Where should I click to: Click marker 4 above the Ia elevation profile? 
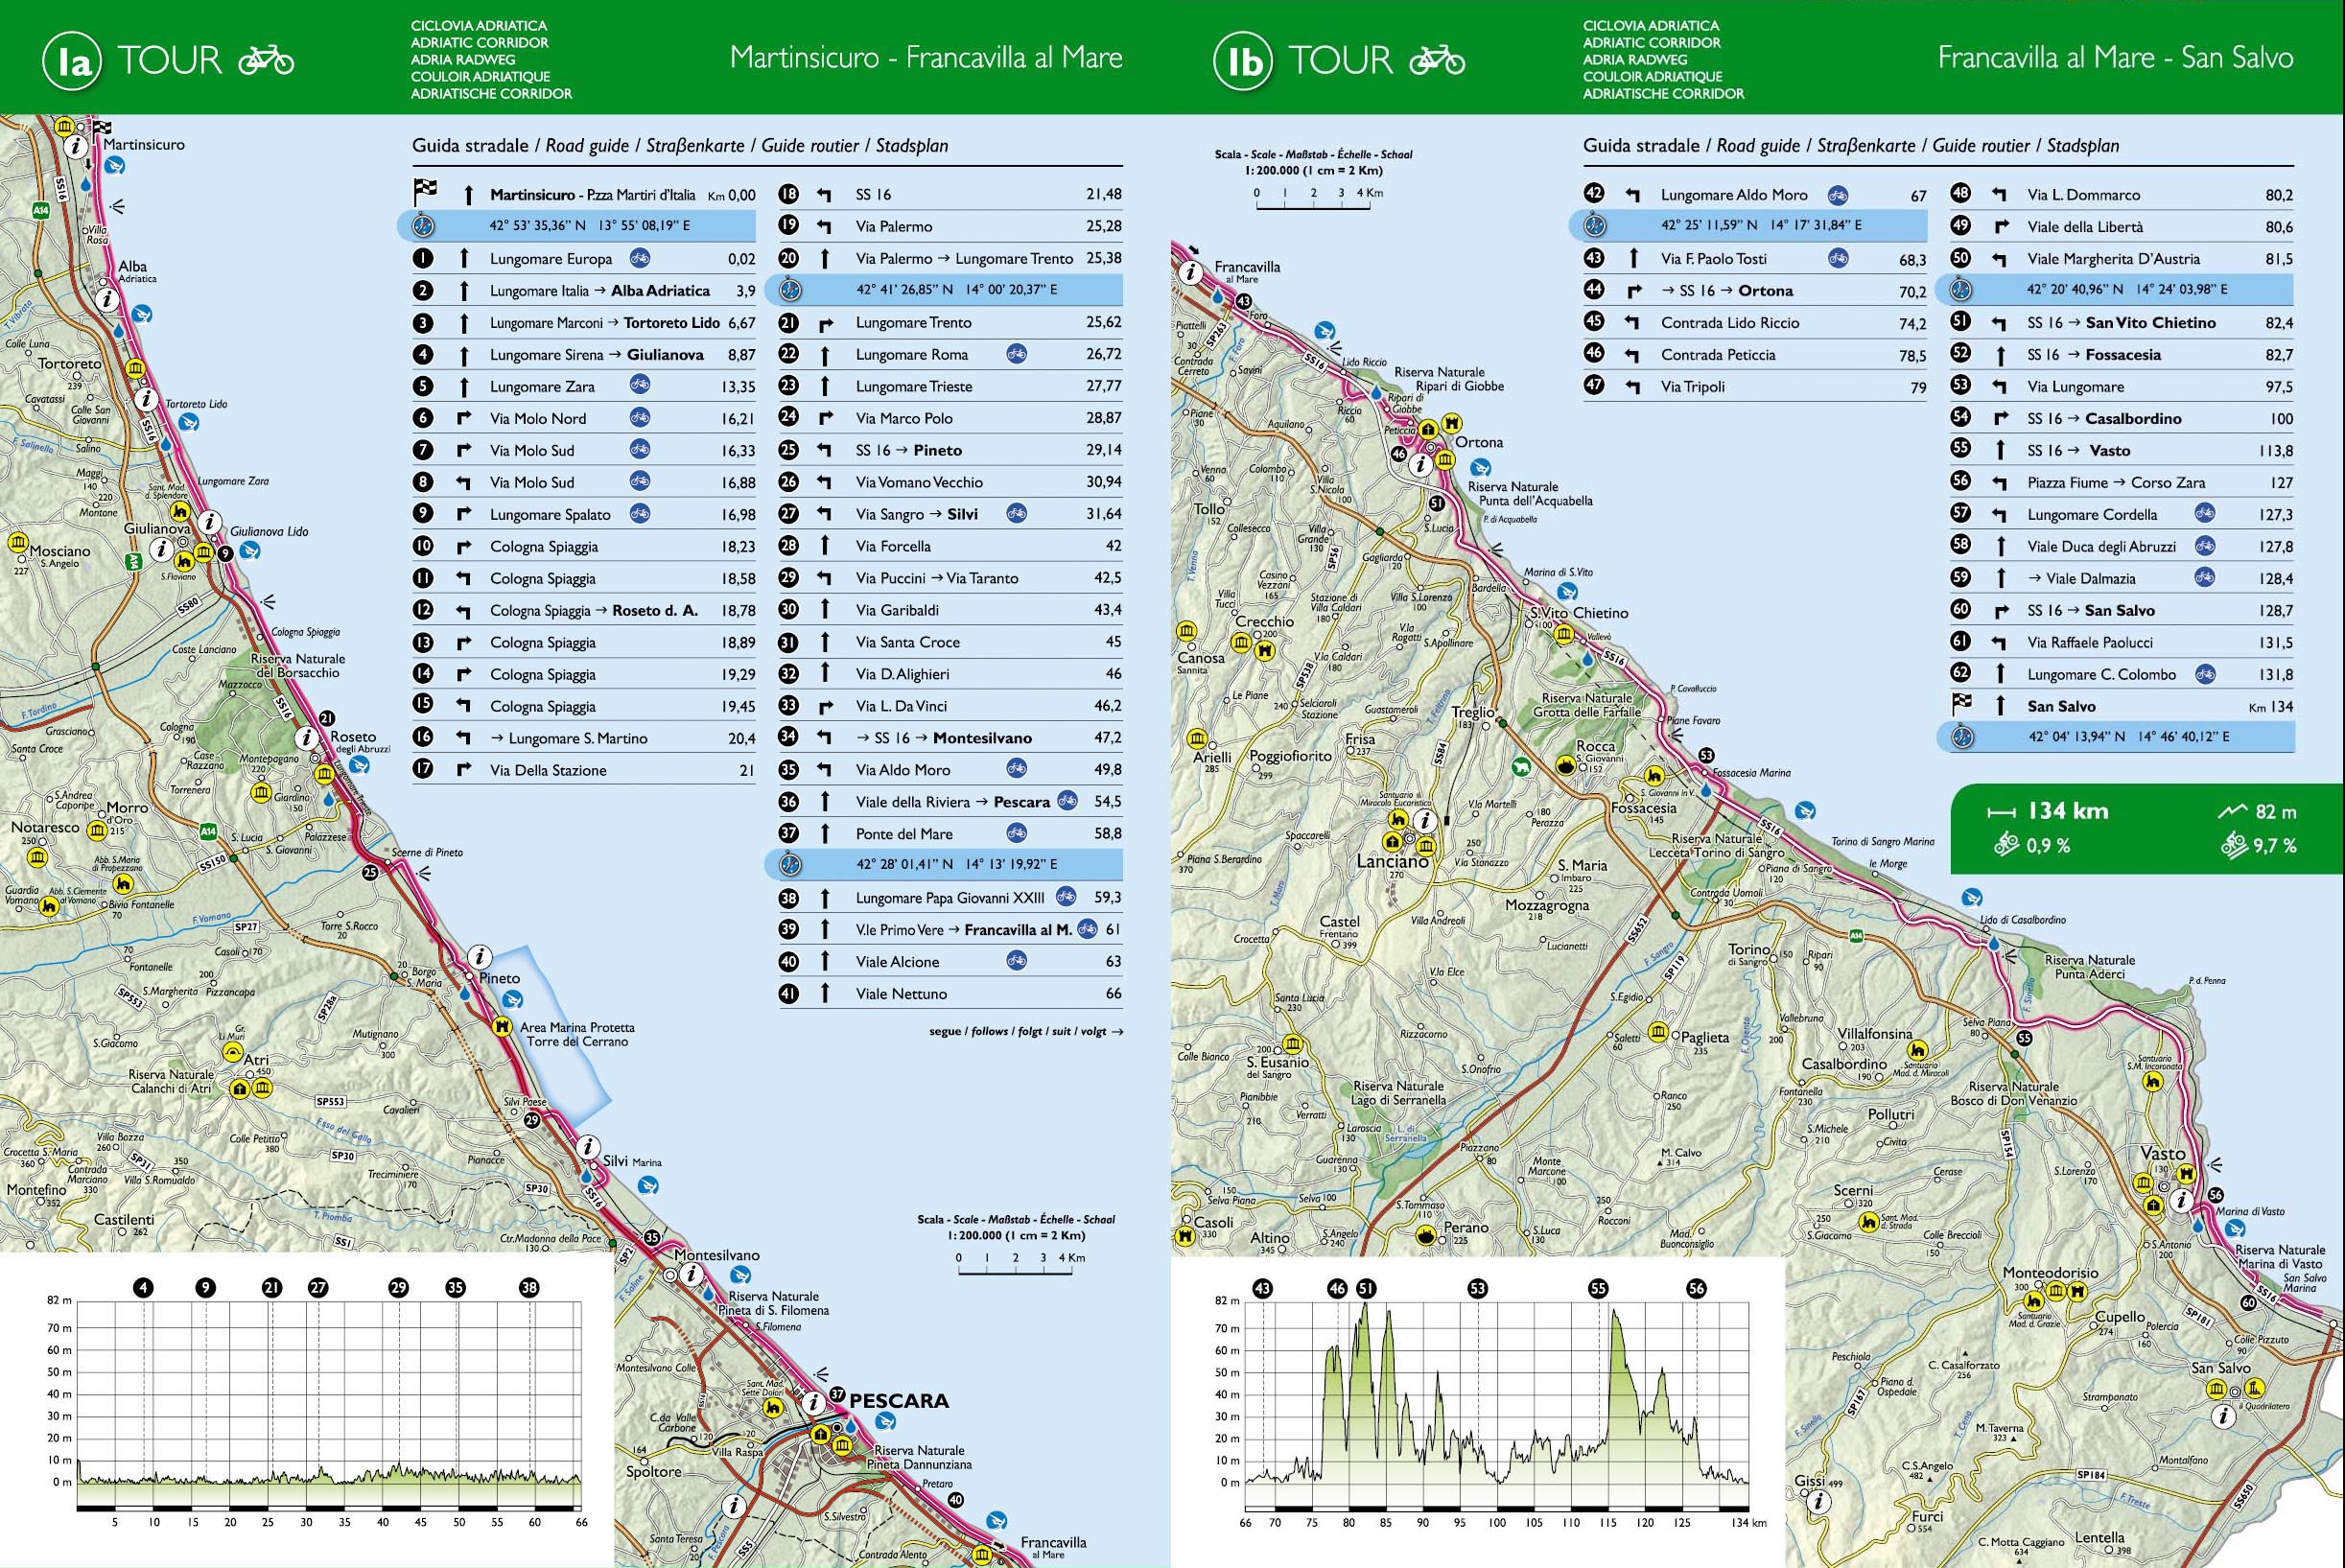(x=144, y=1287)
